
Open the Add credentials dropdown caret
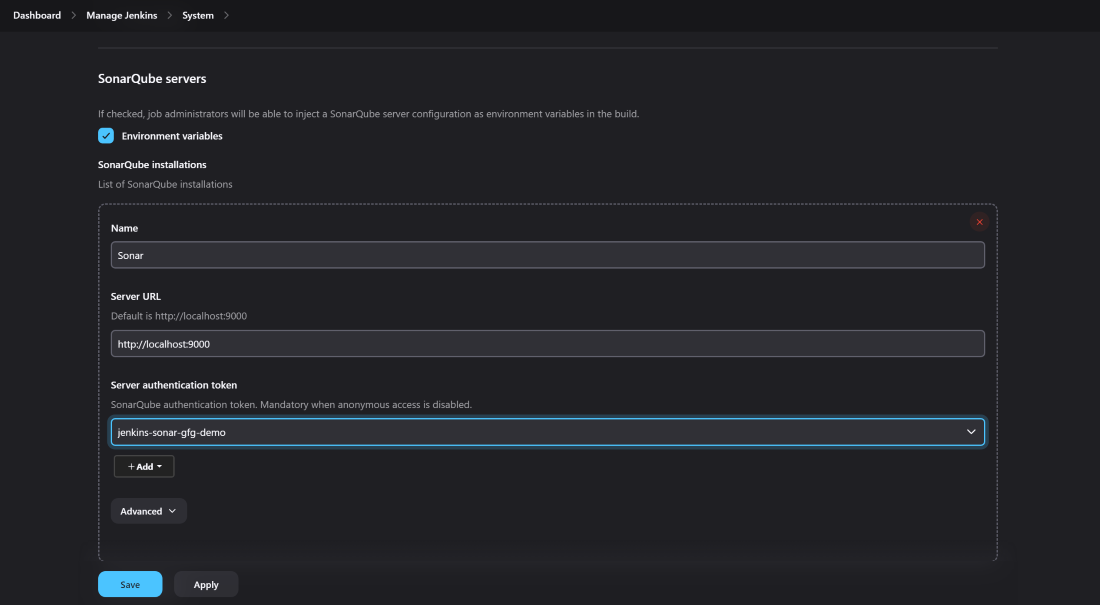point(160,467)
